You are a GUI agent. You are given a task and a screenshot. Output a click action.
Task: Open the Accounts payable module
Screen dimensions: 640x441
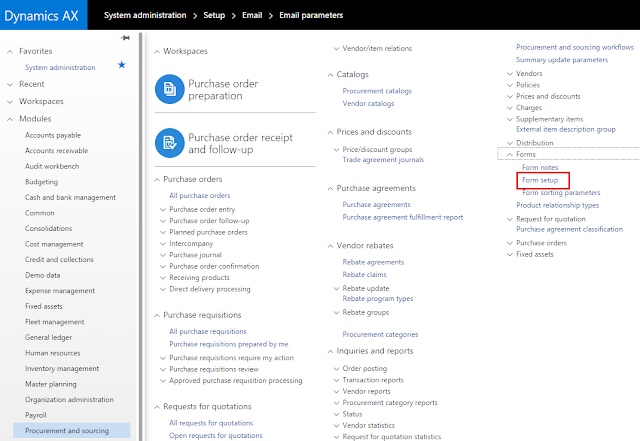[x=53, y=135]
